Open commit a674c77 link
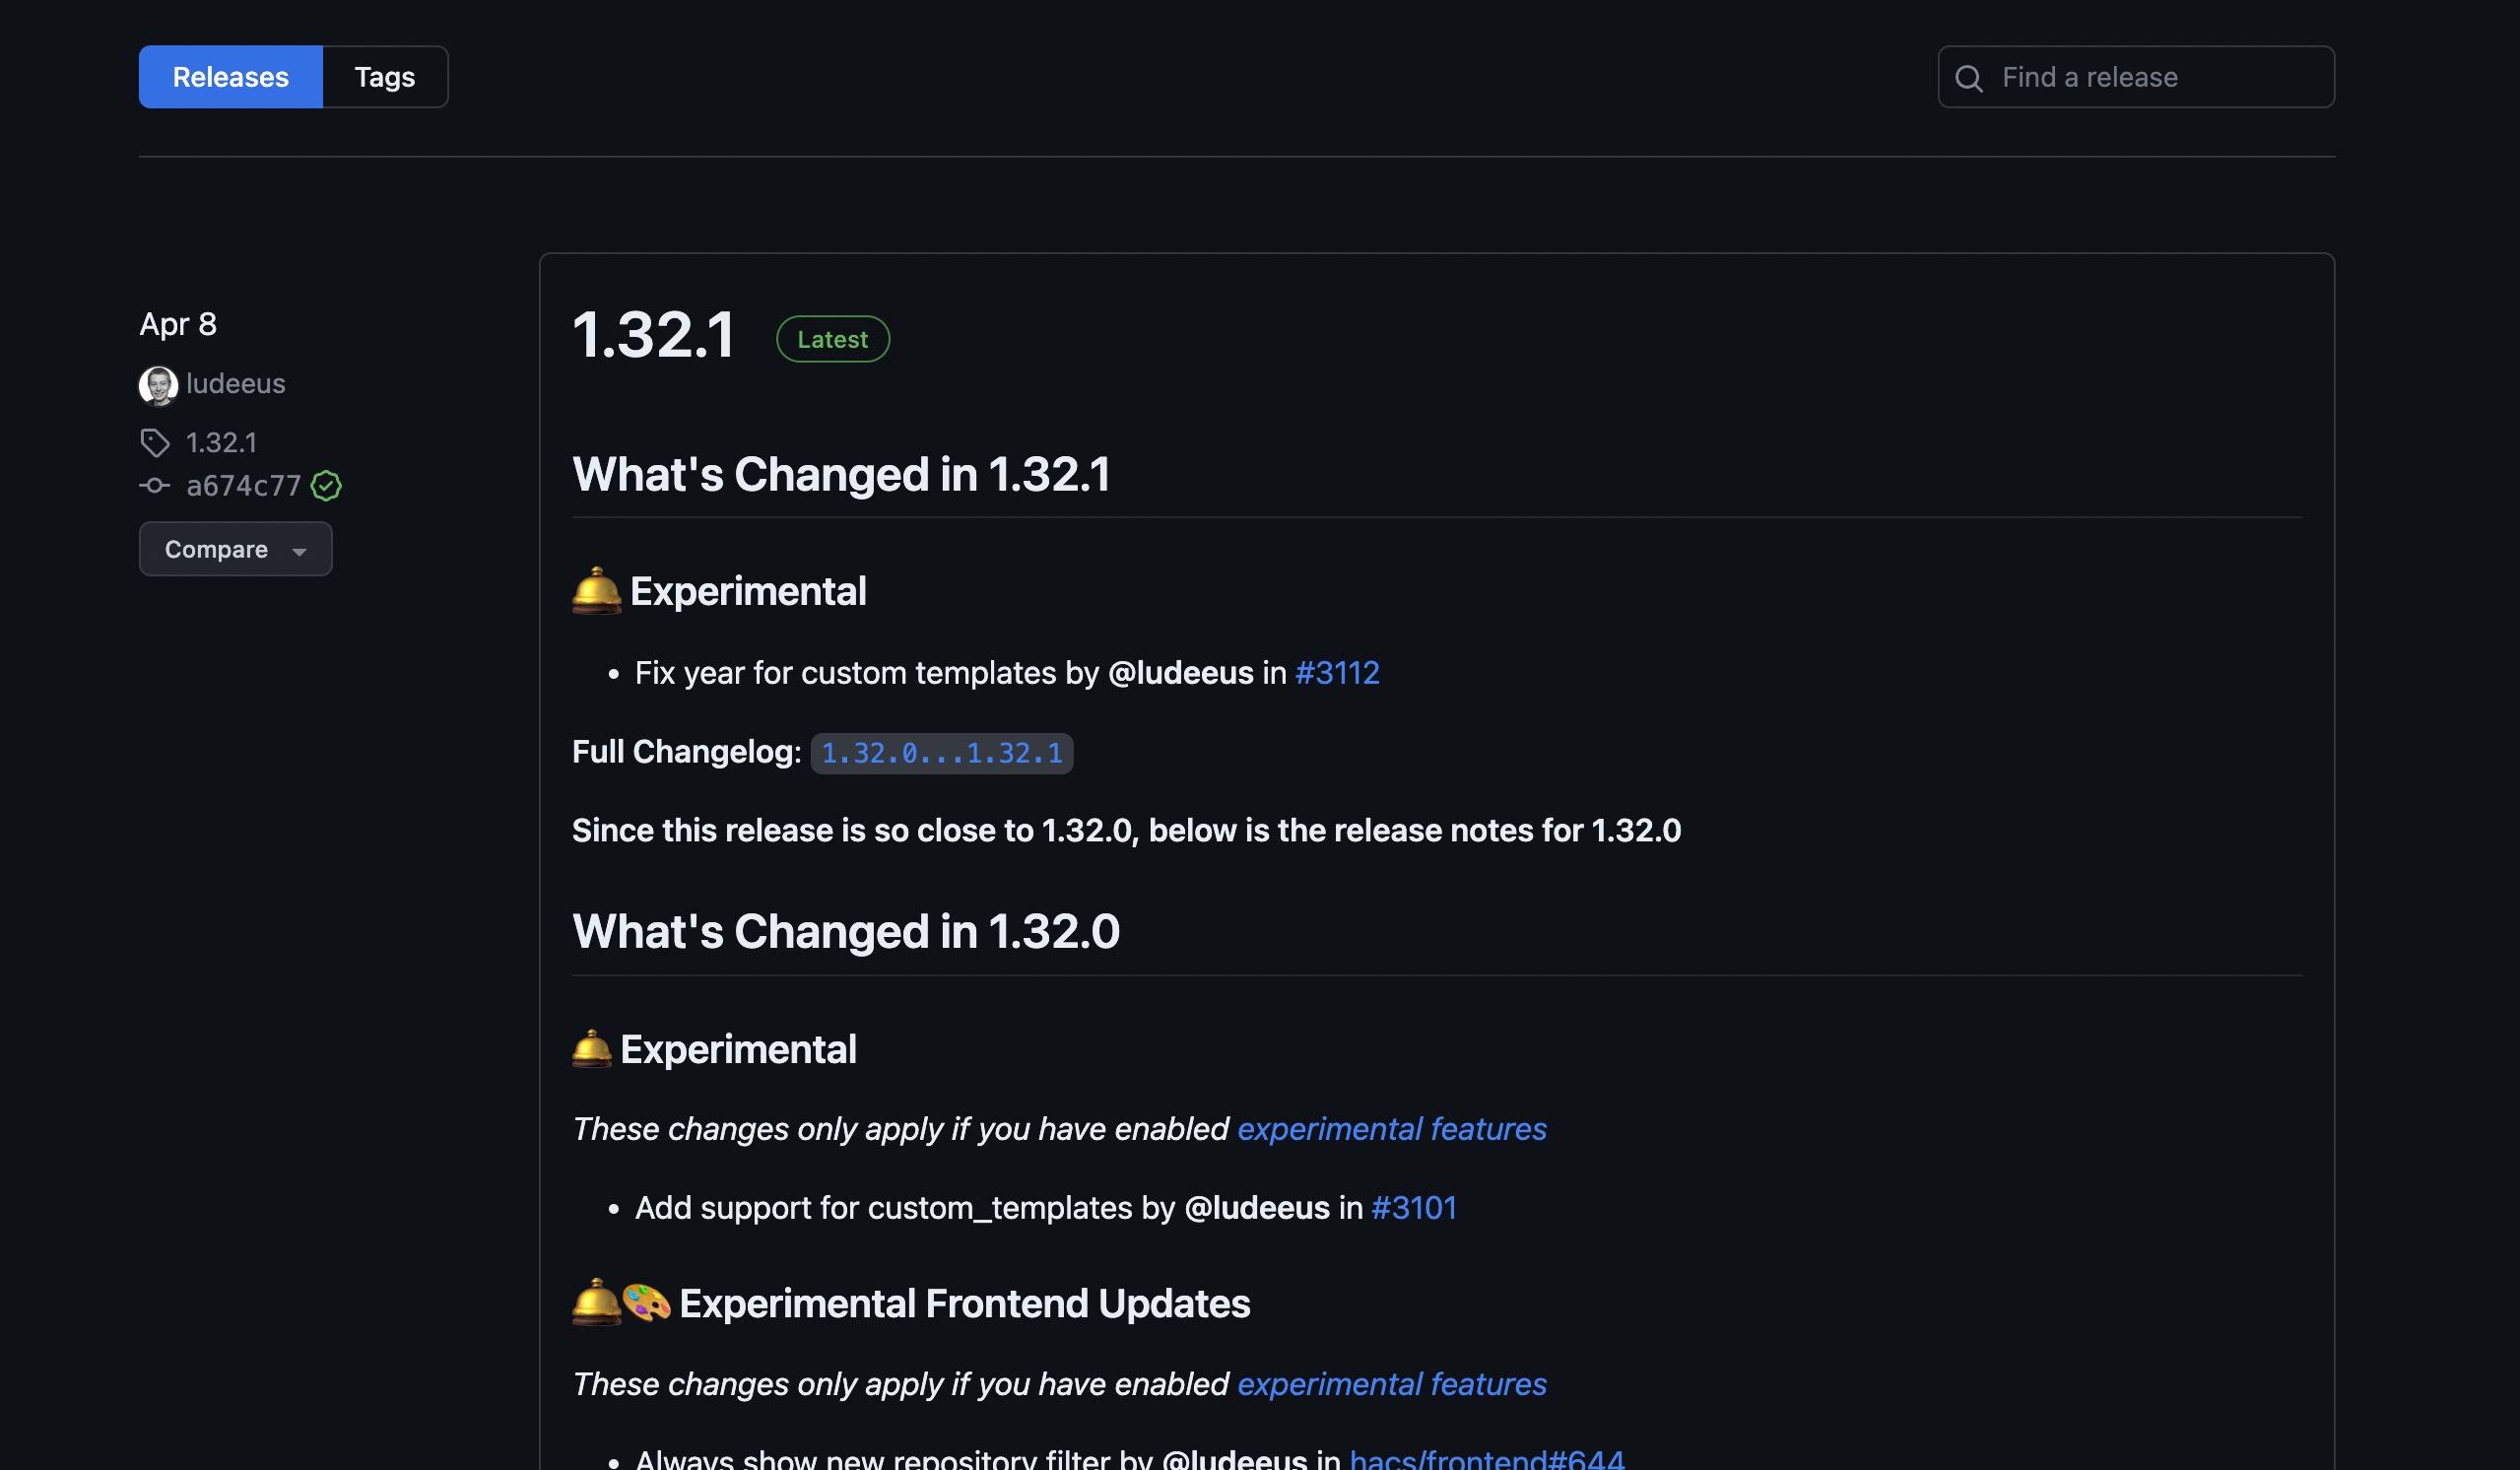This screenshot has width=2520, height=1470. (243, 486)
